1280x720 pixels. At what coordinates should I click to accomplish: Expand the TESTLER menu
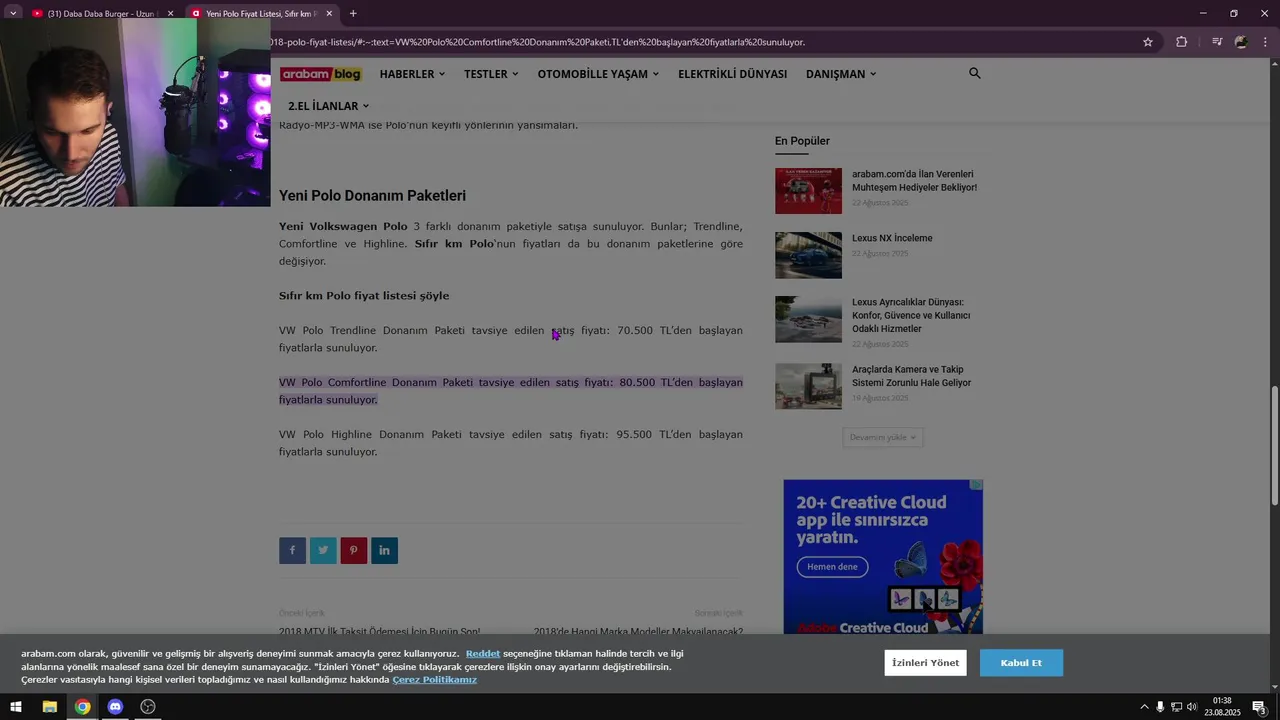pyautogui.click(x=491, y=74)
